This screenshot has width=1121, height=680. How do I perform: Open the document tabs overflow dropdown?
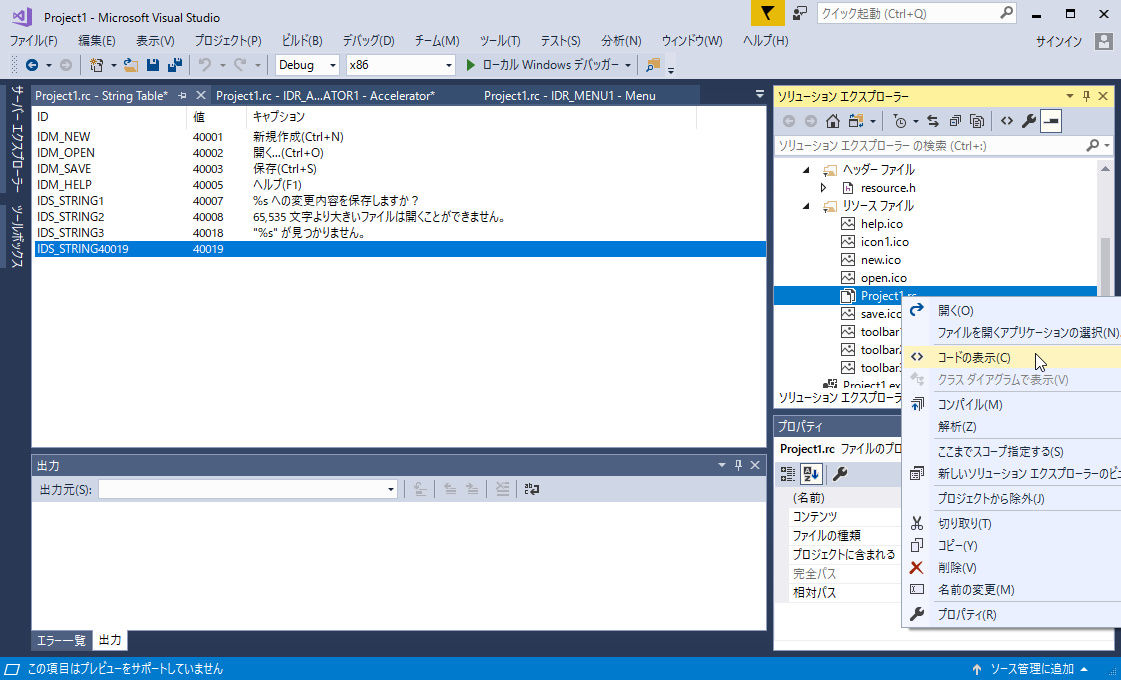[x=759, y=94]
